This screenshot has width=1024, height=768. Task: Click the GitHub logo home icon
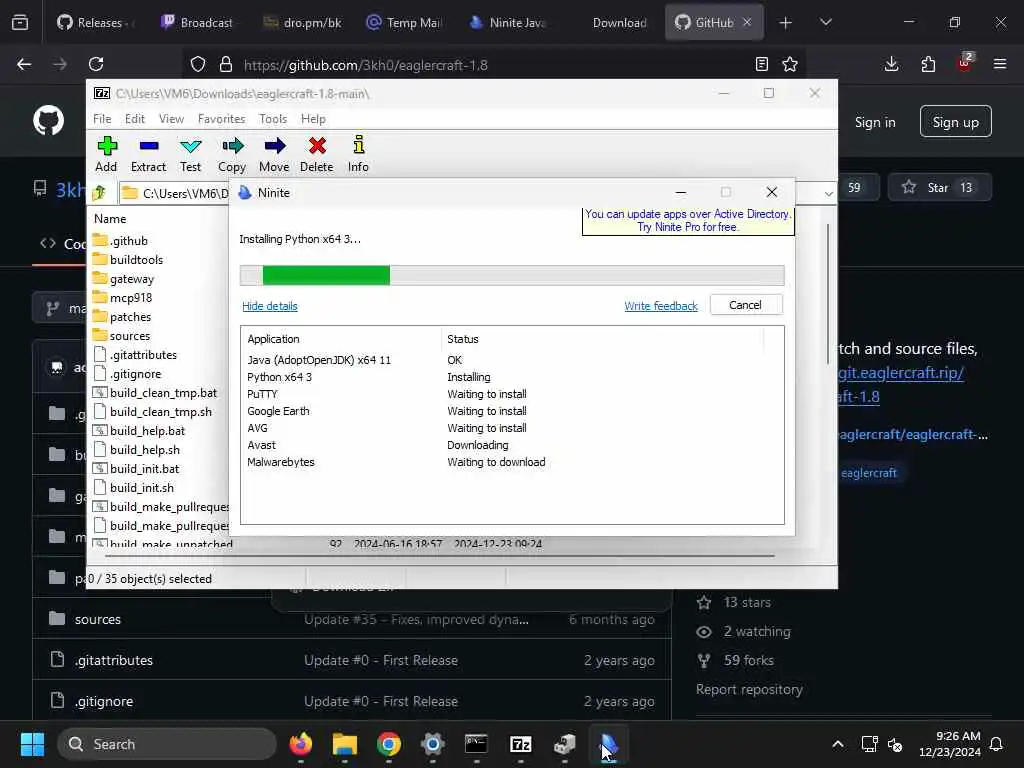48,120
